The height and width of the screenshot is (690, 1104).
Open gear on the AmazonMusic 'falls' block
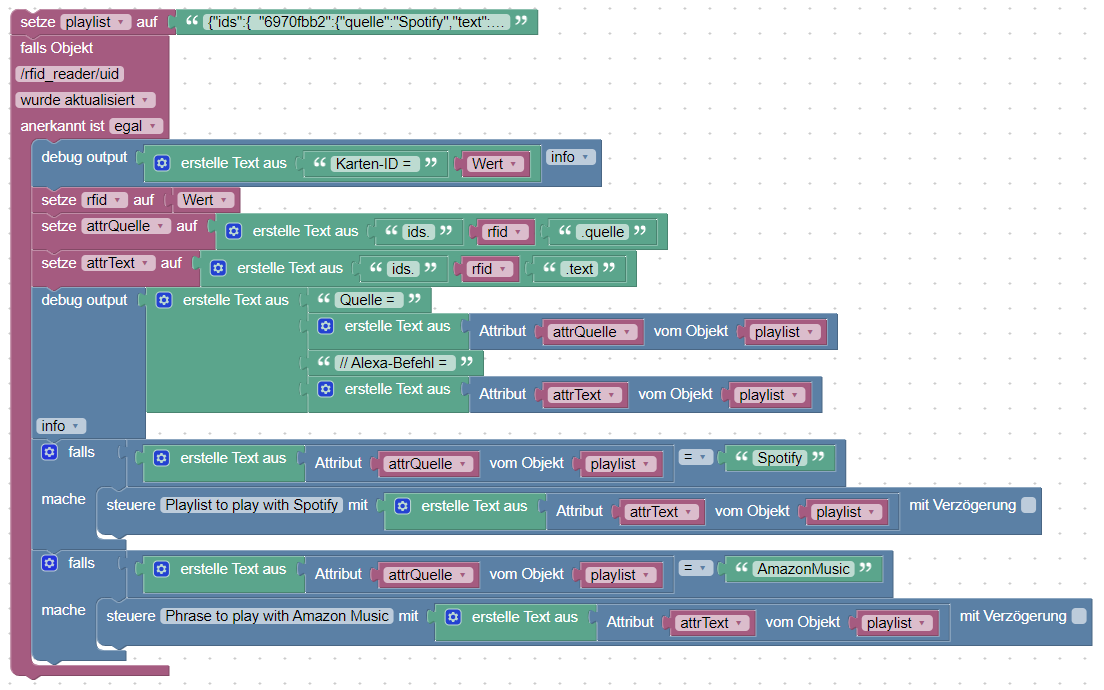coord(49,563)
